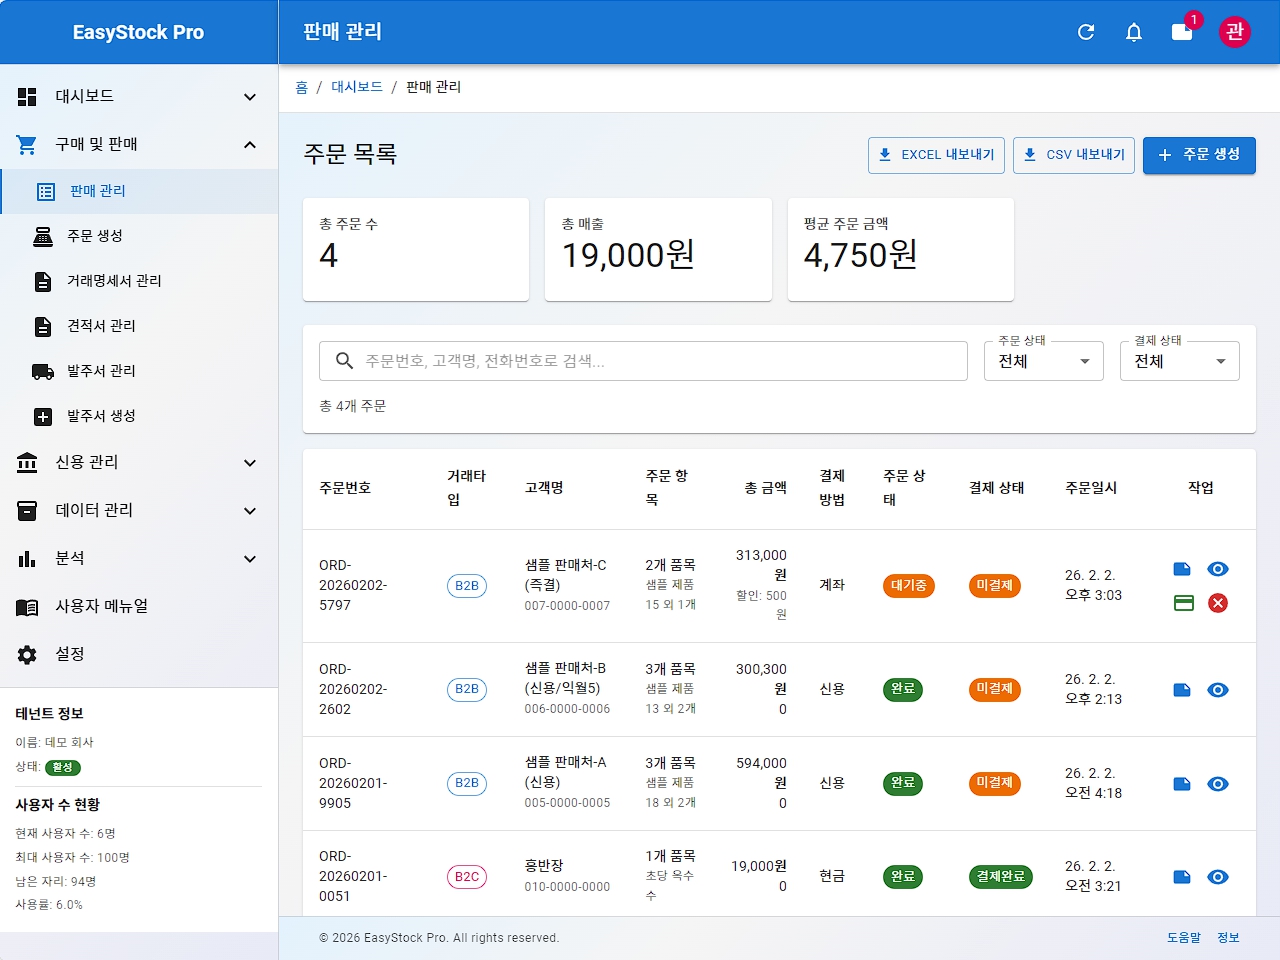The image size is (1280, 960).
Task: Open the clipboard icon with badge 1
Action: [x=1181, y=32]
